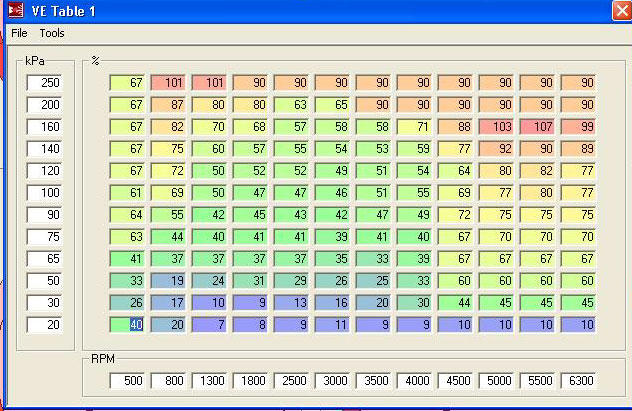Select the VE cell with value 103
This screenshot has height=411, width=632.
pyautogui.click(x=496, y=127)
